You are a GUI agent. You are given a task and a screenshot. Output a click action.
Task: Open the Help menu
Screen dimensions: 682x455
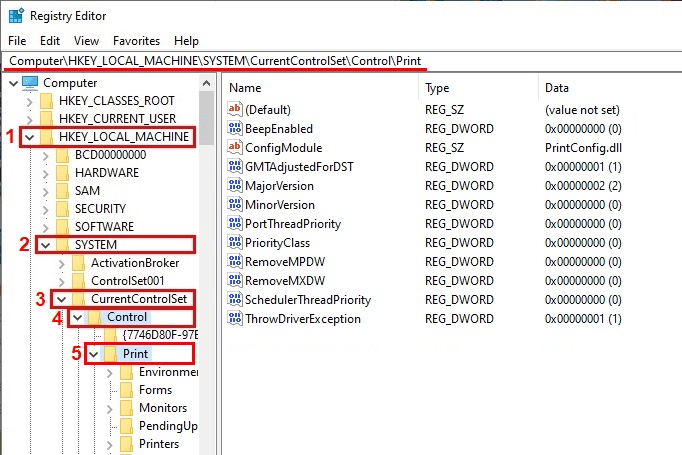pos(186,41)
